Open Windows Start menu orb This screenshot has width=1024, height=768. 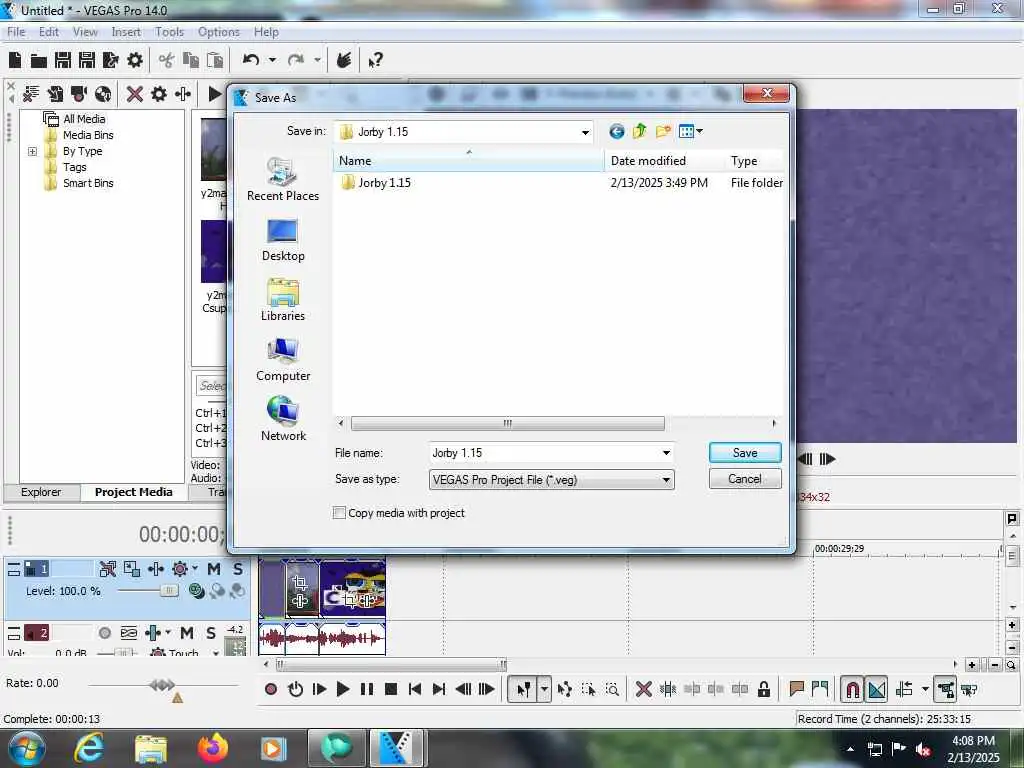coord(27,748)
